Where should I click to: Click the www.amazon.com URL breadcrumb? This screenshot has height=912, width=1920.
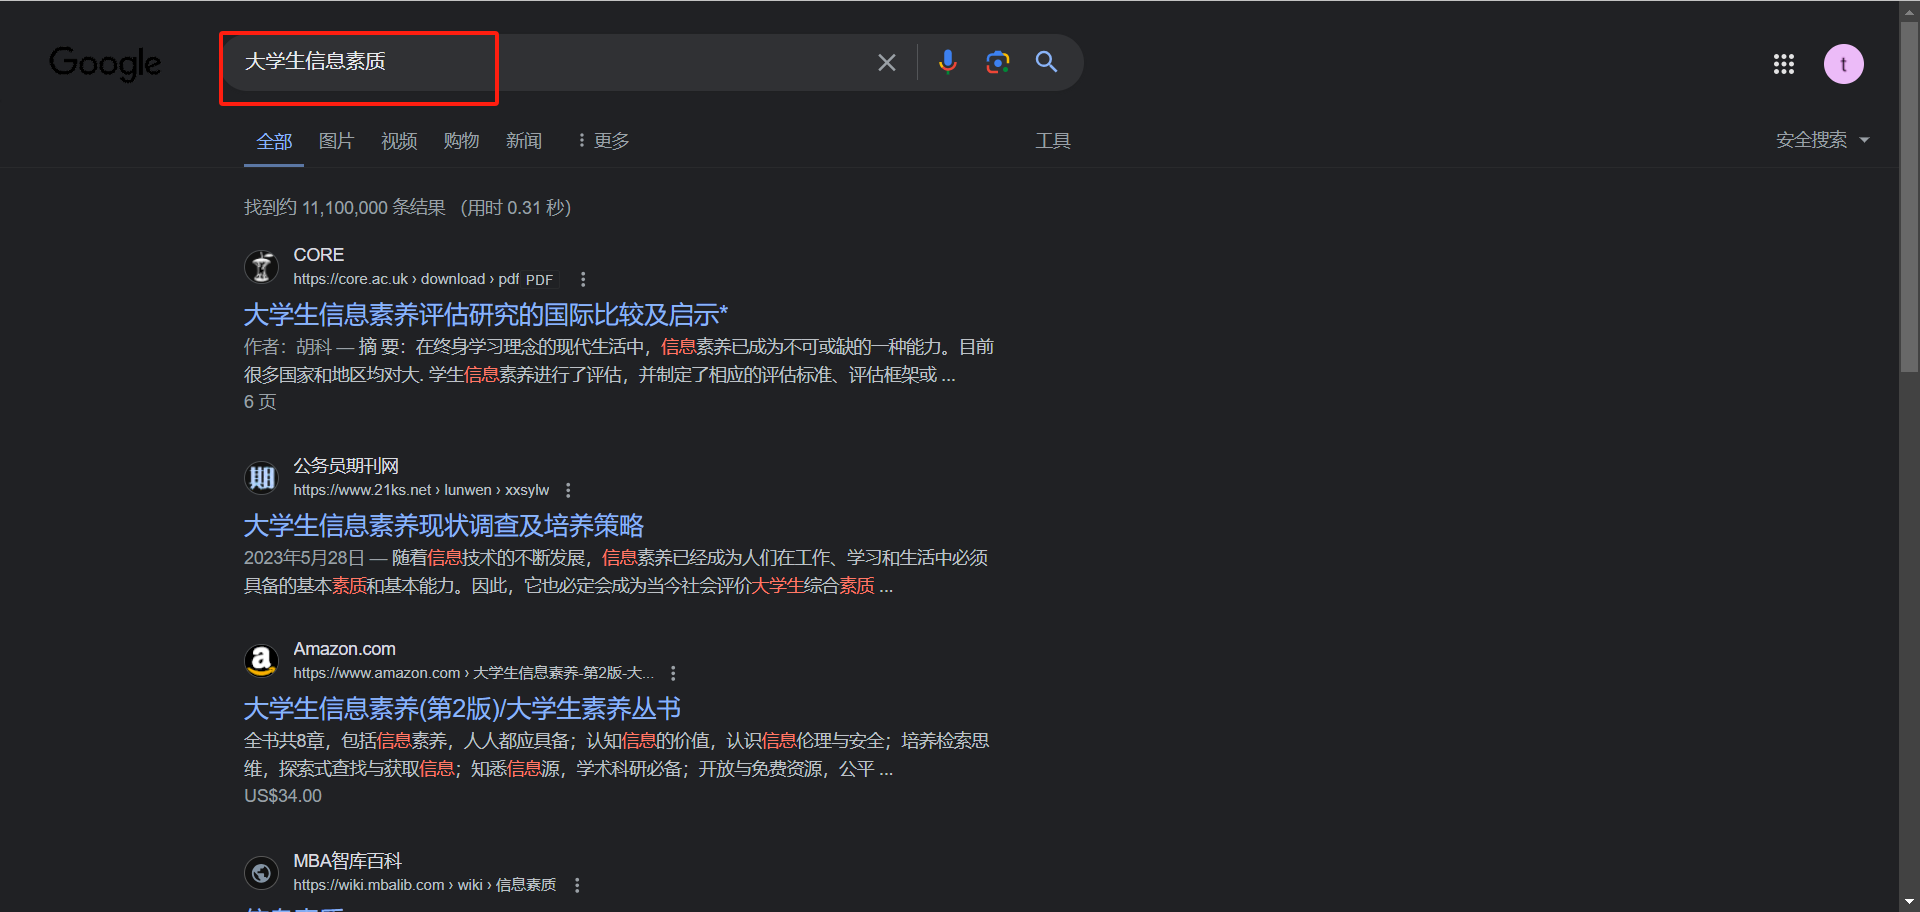tap(474, 674)
